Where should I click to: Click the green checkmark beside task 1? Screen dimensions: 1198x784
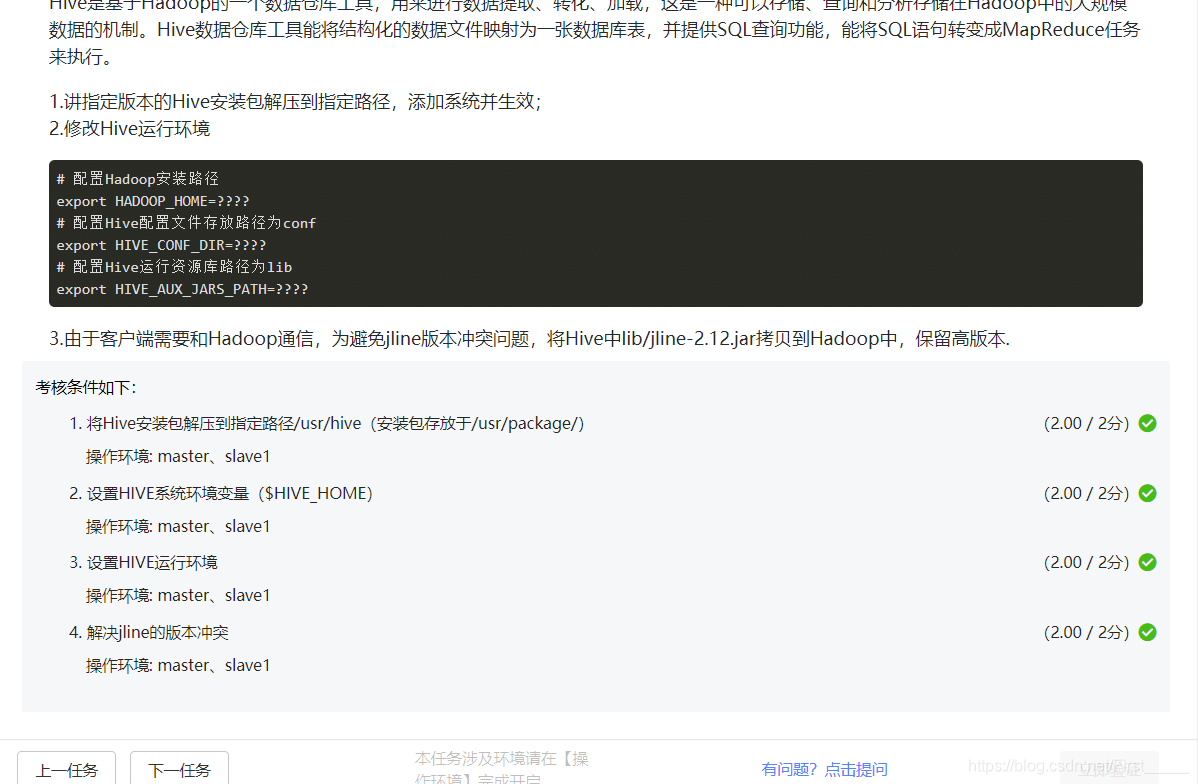(1147, 423)
